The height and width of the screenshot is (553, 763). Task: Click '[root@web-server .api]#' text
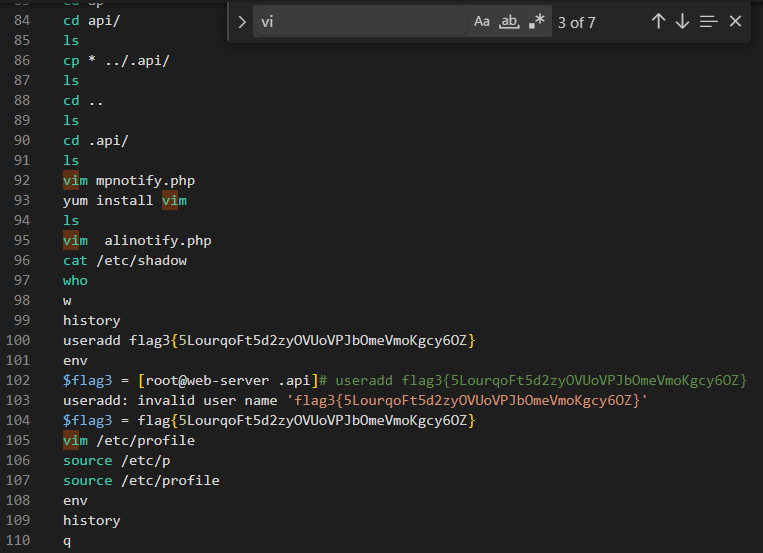tap(233, 380)
